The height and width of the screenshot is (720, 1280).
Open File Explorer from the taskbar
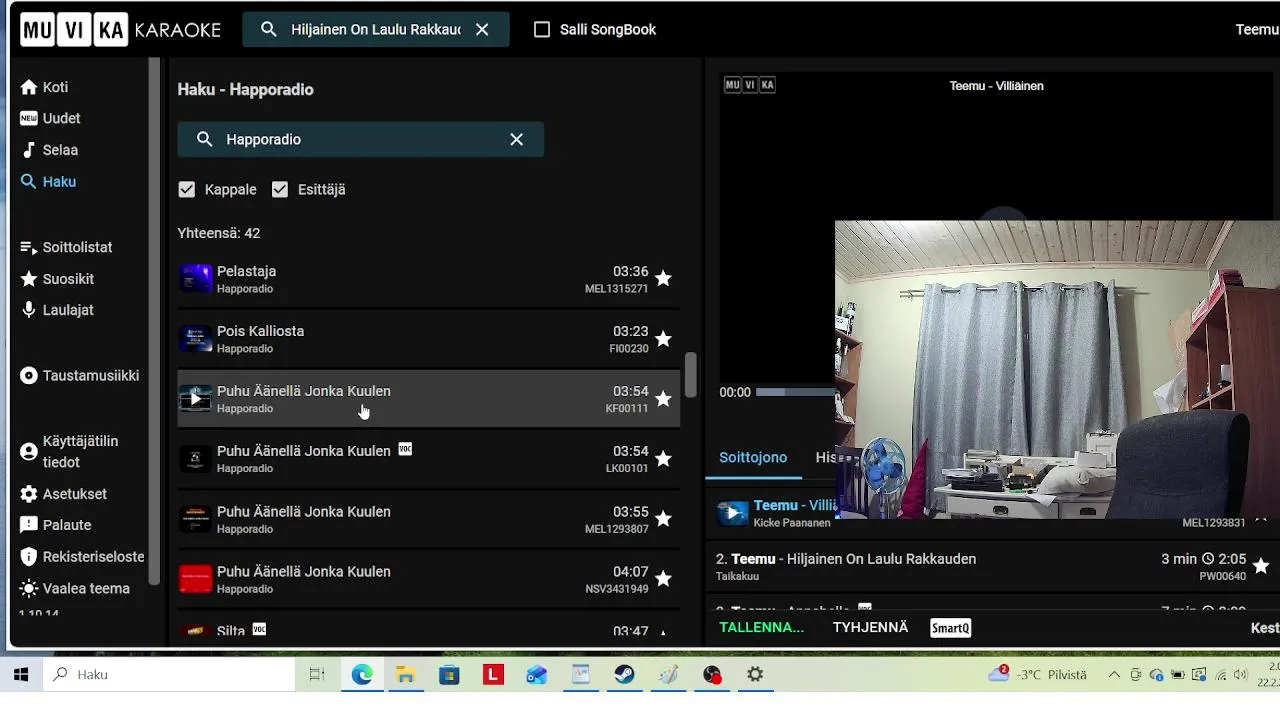coord(405,675)
